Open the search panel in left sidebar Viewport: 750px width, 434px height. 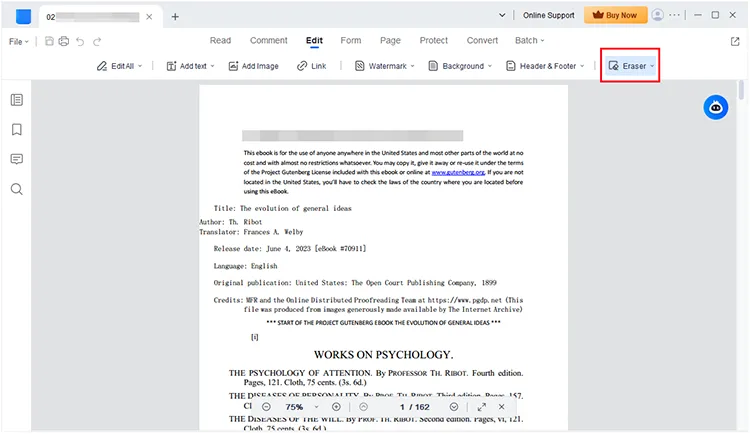point(17,189)
